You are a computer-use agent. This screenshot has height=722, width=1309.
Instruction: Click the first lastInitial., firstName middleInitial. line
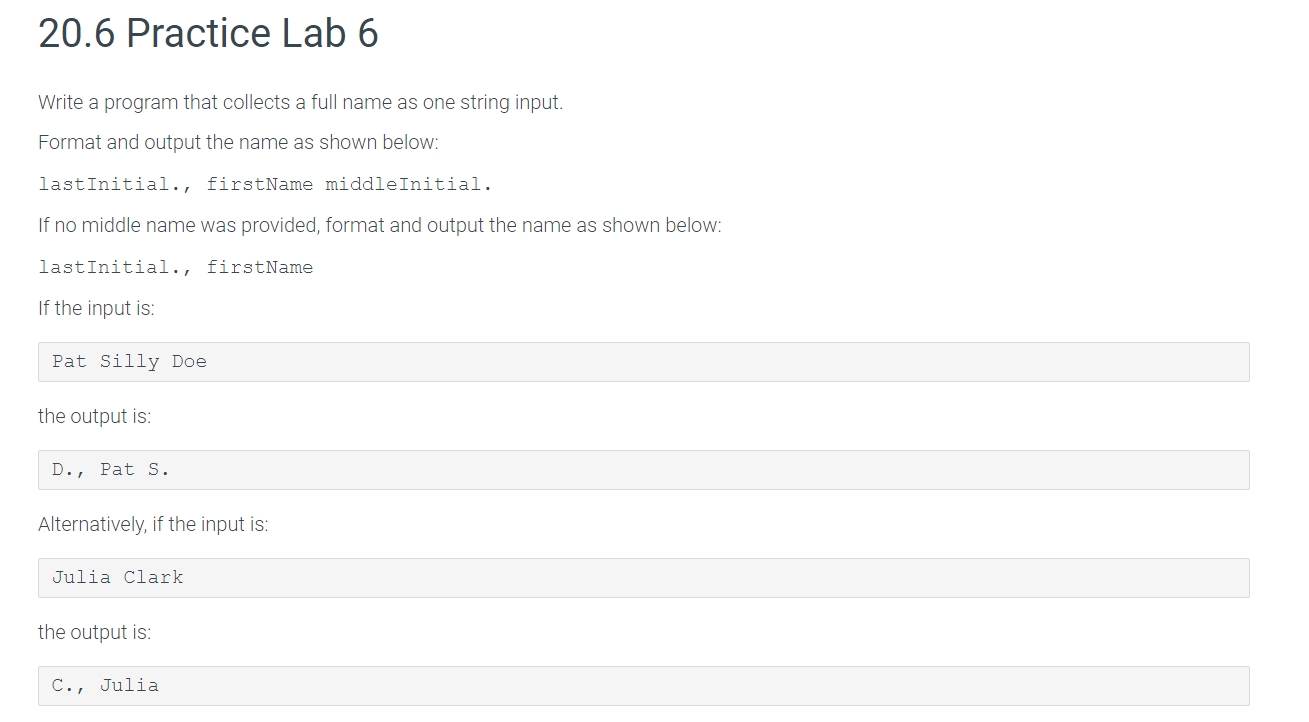(x=265, y=185)
